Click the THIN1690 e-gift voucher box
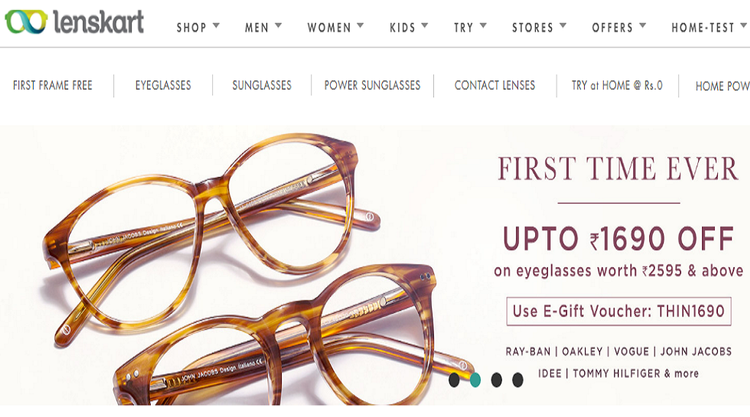The width and height of the screenshot is (750, 417). [x=618, y=311]
